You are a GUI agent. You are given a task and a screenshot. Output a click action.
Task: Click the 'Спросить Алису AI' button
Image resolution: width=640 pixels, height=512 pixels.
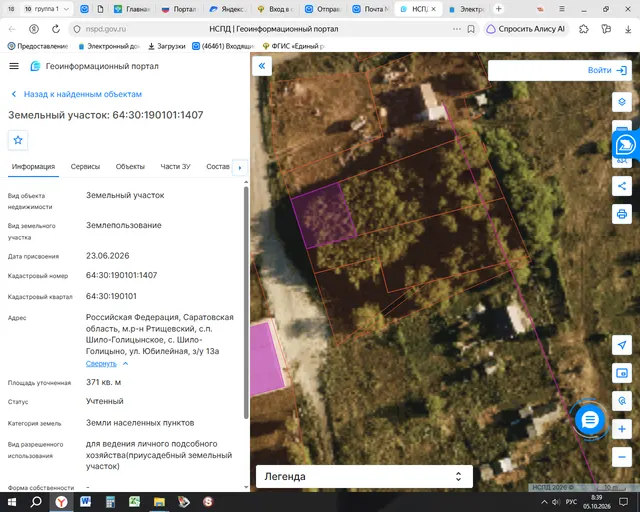(x=527, y=29)
